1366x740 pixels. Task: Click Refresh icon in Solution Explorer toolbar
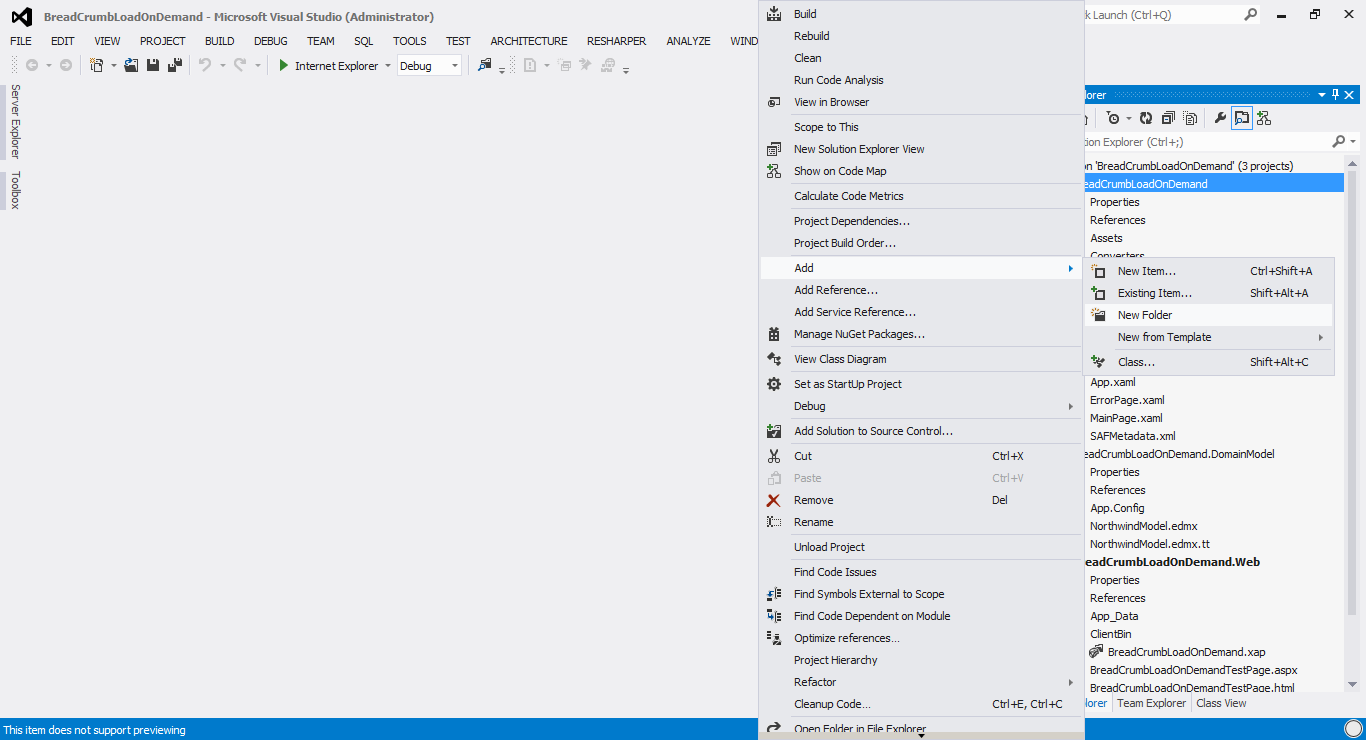pos(1146,118)
